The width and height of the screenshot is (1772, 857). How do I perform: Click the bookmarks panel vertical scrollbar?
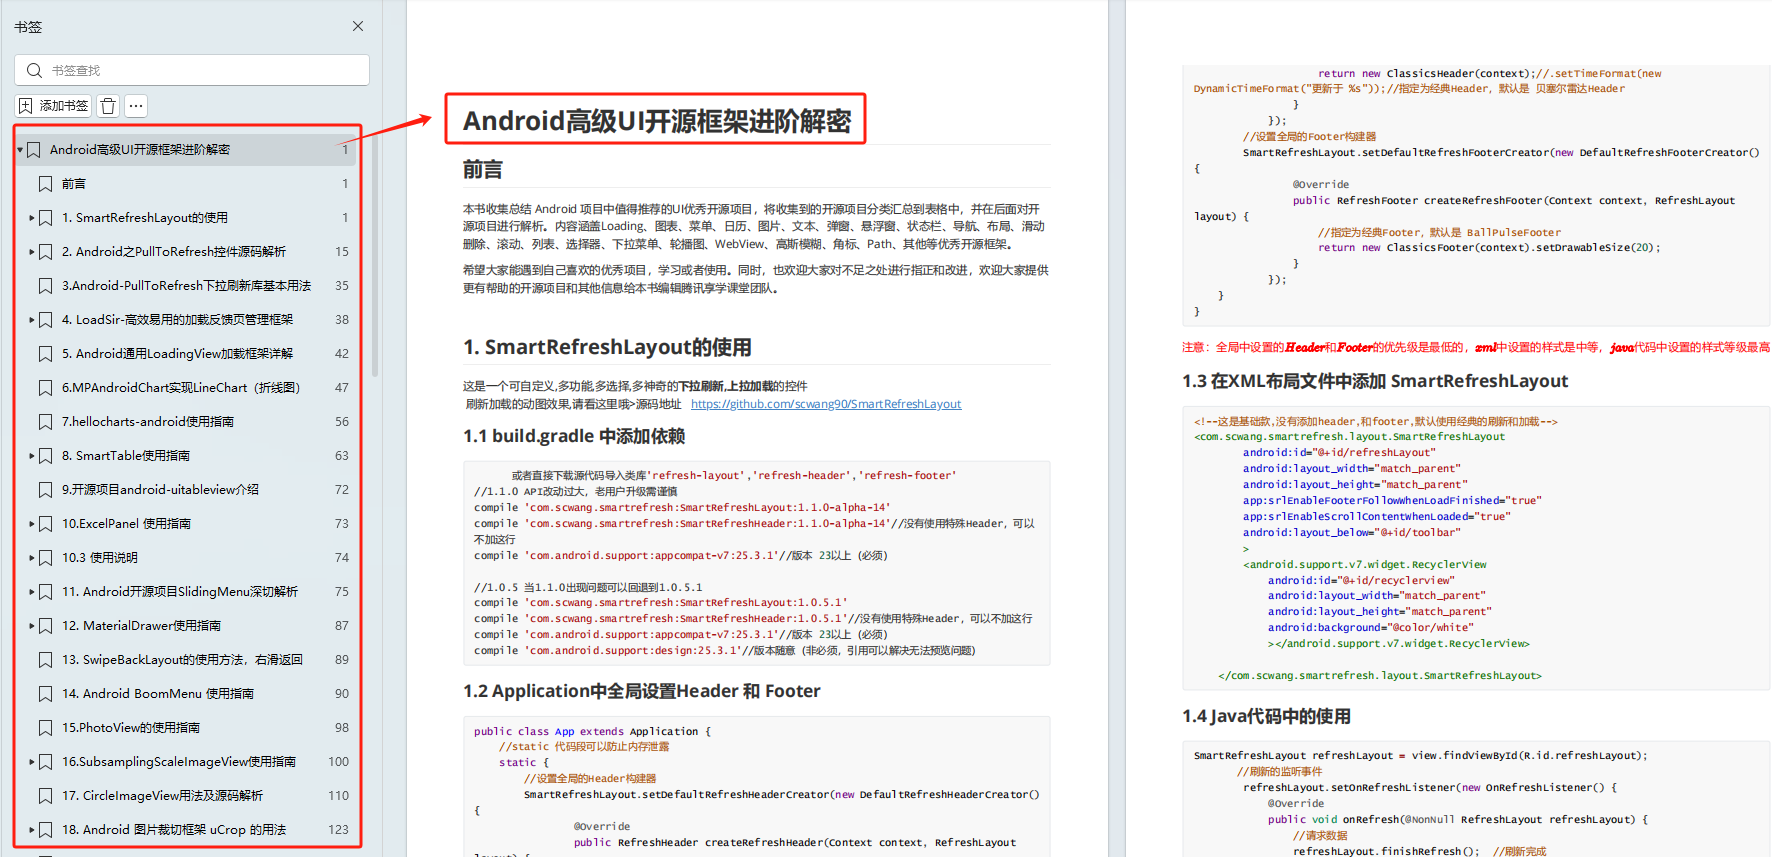(x=375, y=255)
